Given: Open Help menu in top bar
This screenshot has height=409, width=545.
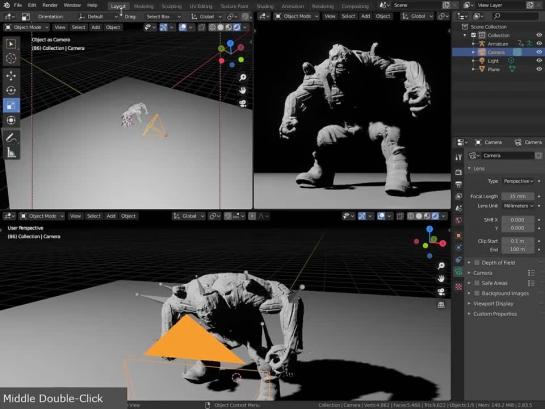Looking at the screenshot, I should click(92, 5).
